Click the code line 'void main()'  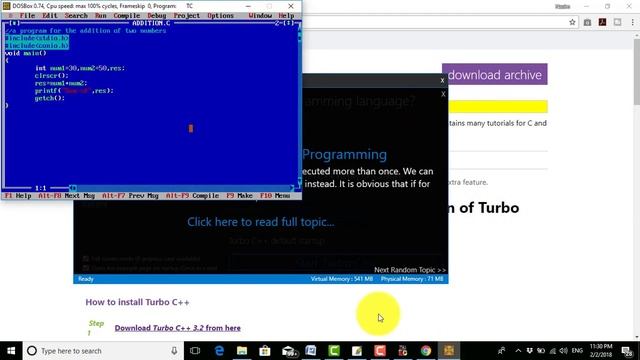[25, 53]
